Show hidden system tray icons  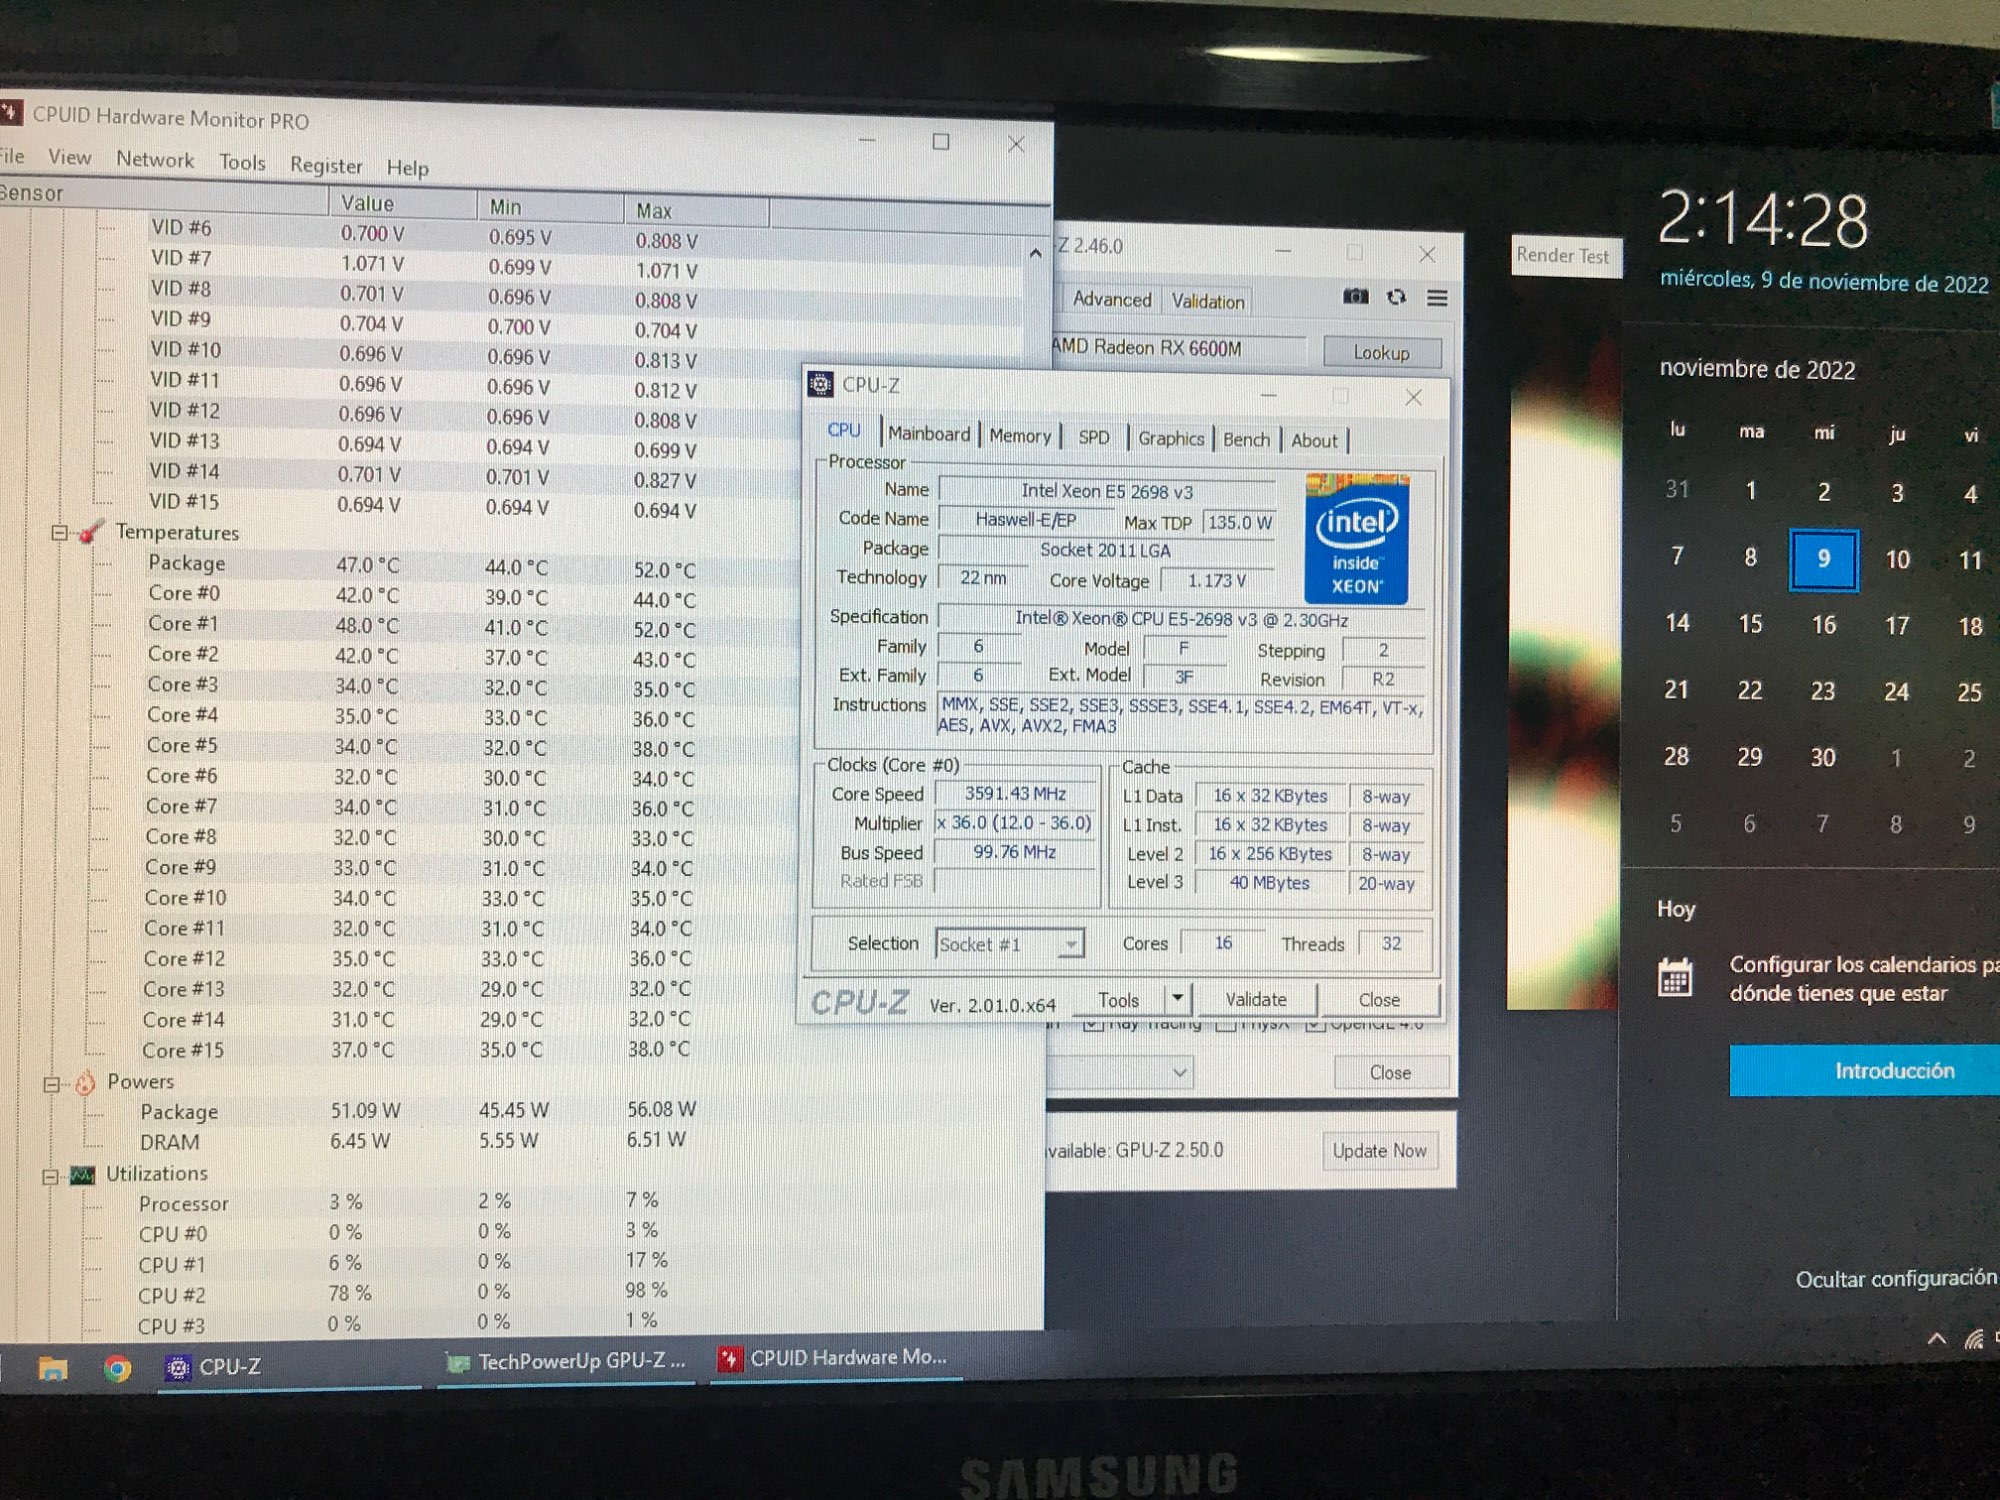[x=1937, y=1338]
